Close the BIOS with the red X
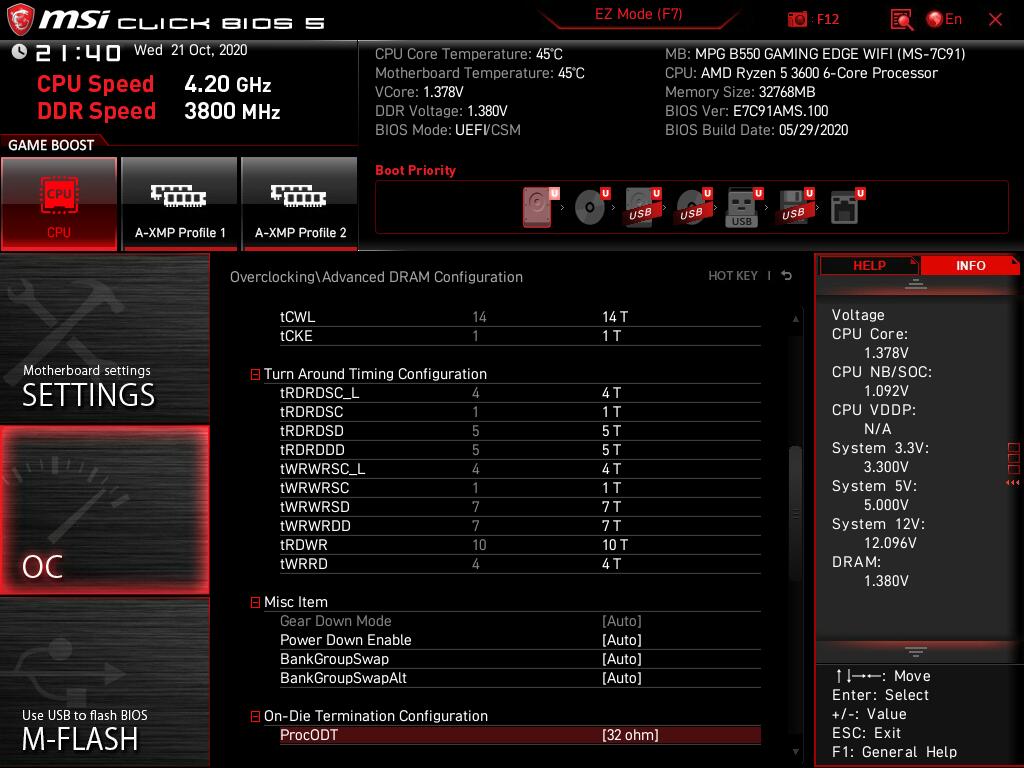 pos(995,20)
